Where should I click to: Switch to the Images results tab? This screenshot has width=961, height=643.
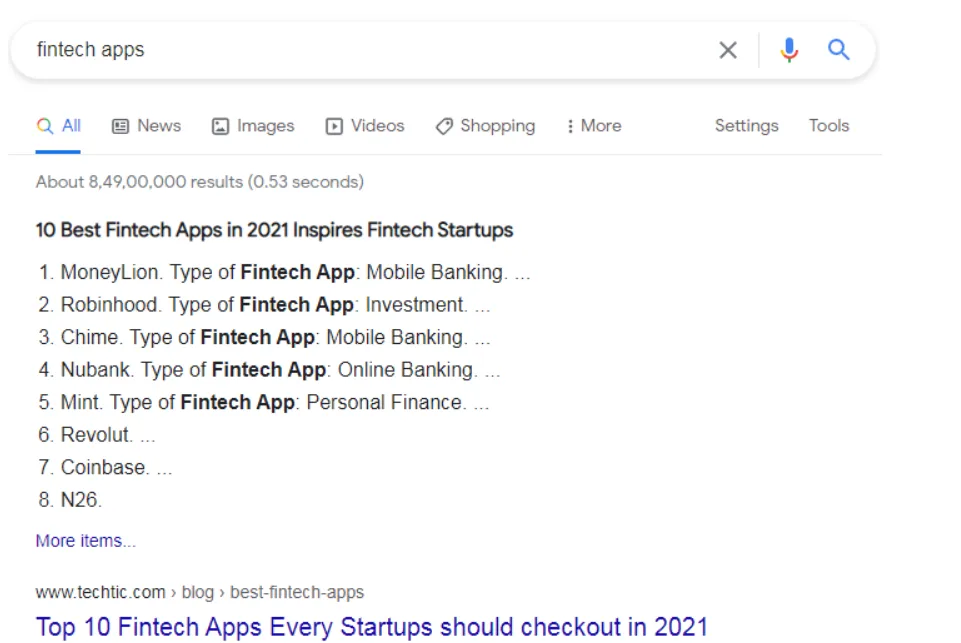253,126
